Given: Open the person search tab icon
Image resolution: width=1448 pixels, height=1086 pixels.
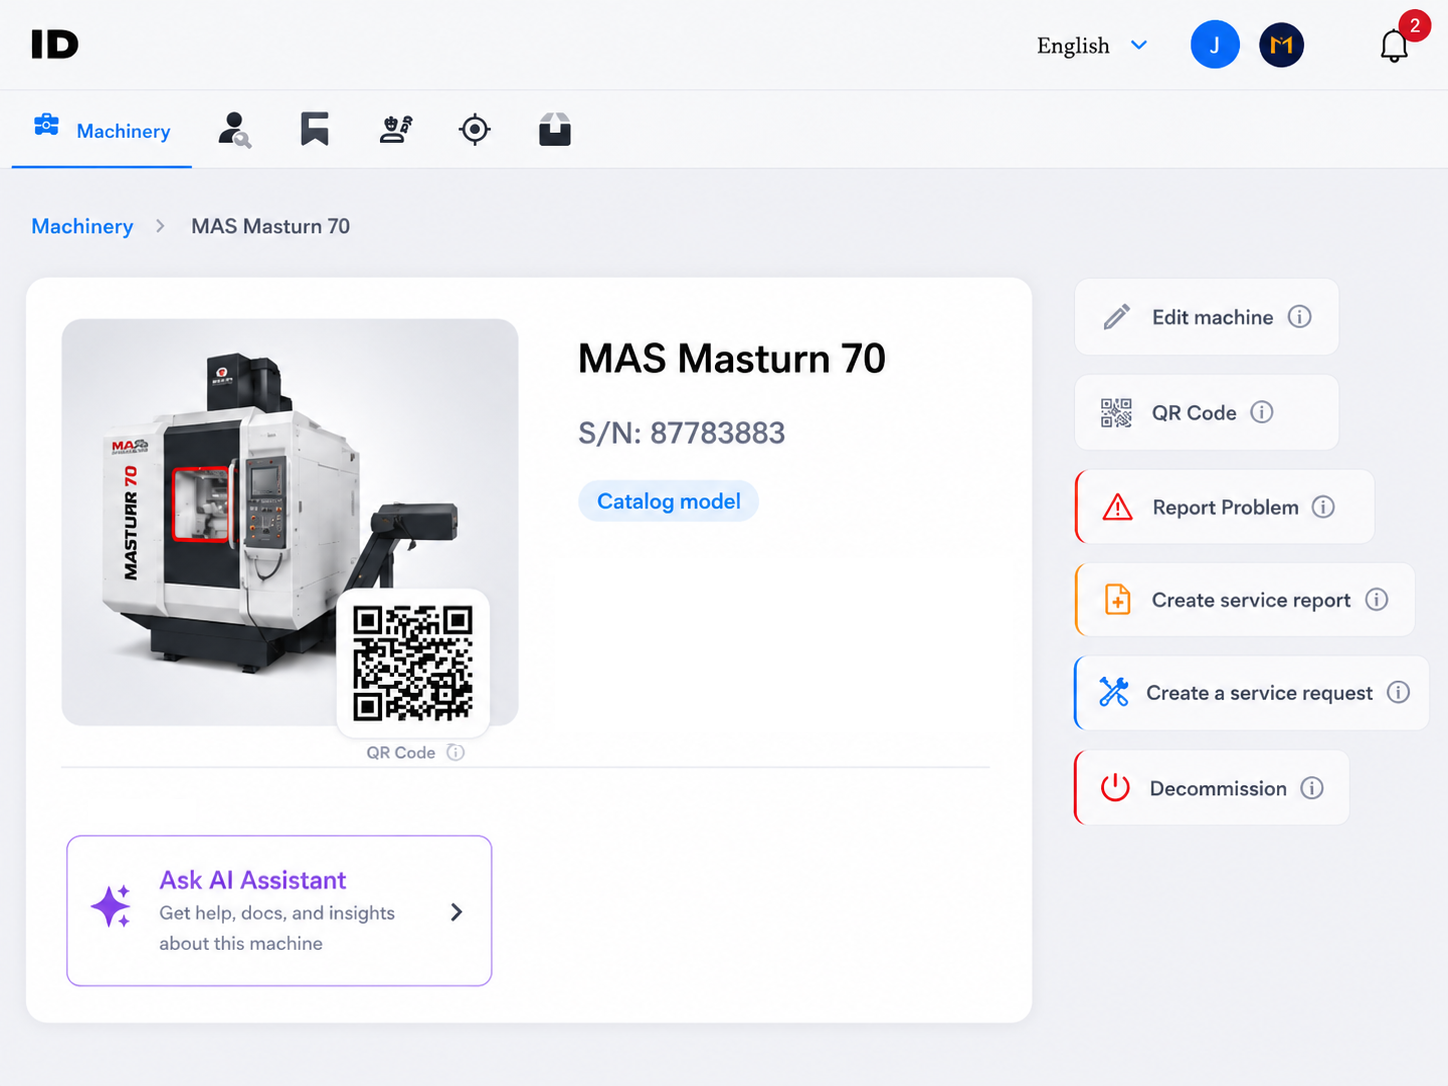Looking at the screenshot, I should click(x=234, y=130).
